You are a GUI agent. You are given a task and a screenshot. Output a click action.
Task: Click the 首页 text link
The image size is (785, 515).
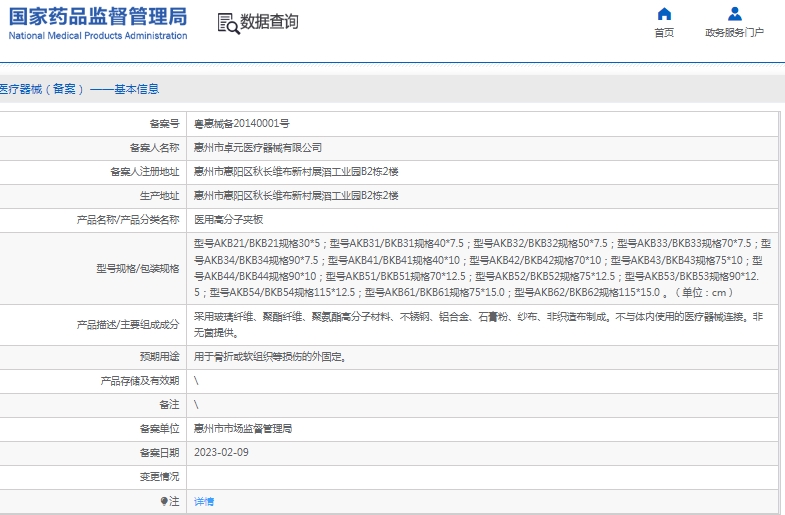pos(664,33)
